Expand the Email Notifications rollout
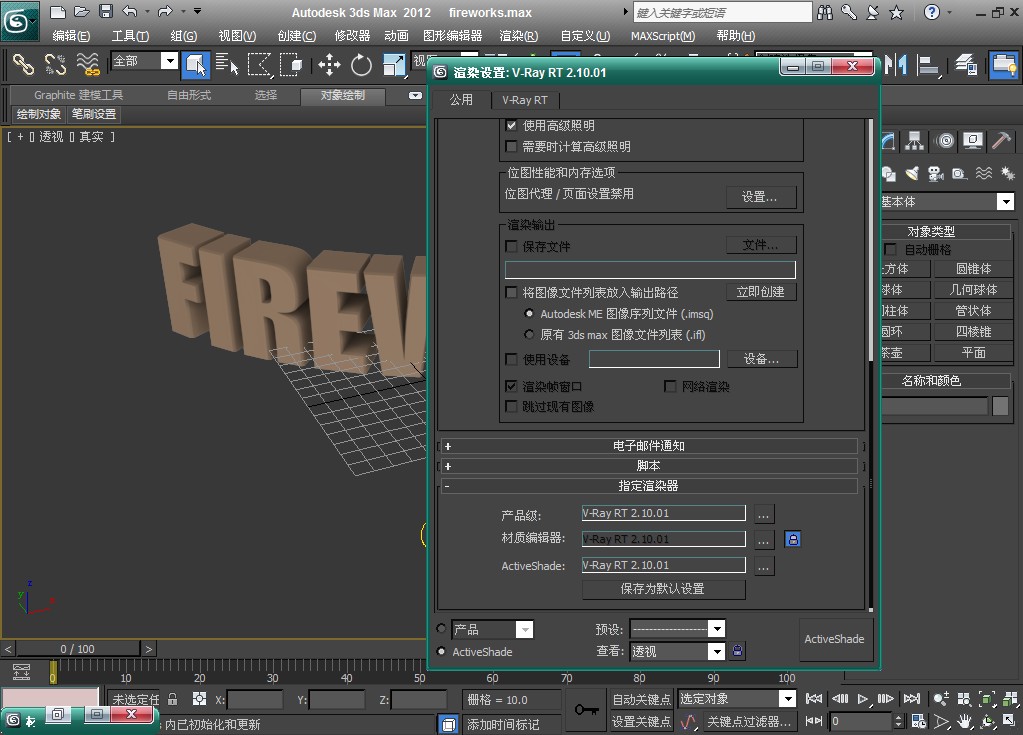 click(x=649, y=446)
